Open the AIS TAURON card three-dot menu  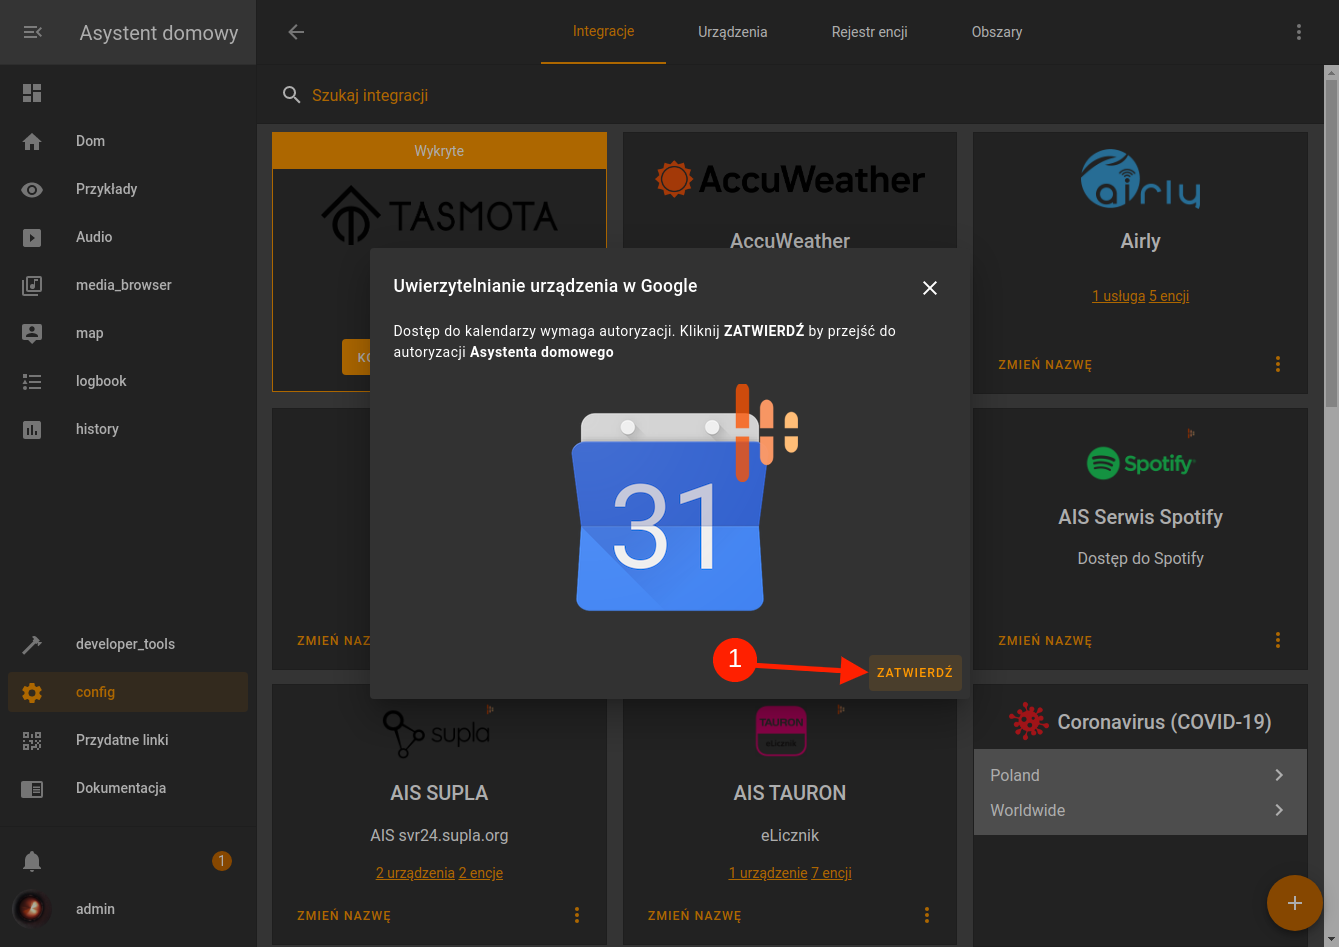click(927, 915)
